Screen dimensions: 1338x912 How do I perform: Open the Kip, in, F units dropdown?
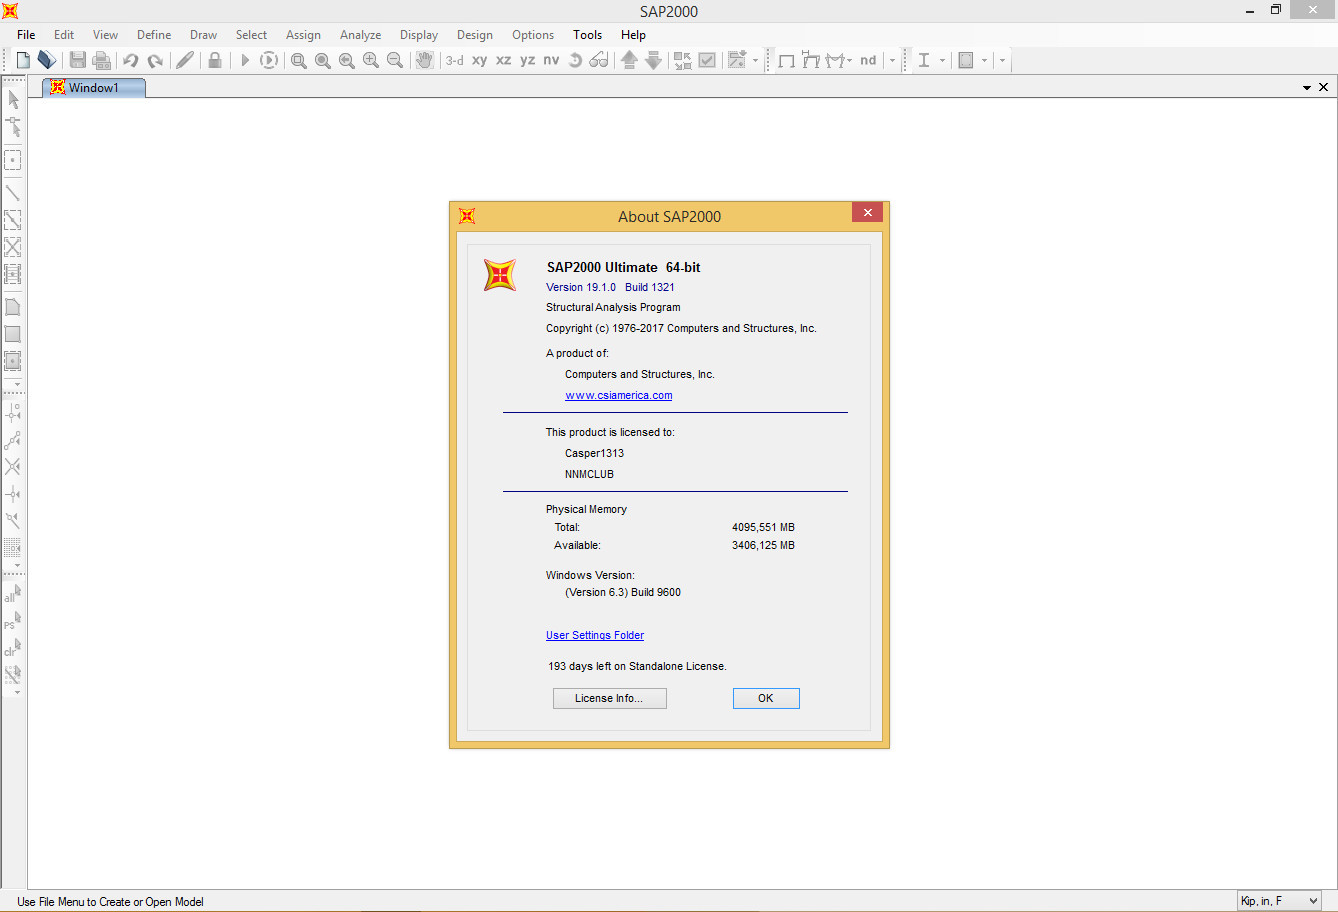tap(1280, 901)
